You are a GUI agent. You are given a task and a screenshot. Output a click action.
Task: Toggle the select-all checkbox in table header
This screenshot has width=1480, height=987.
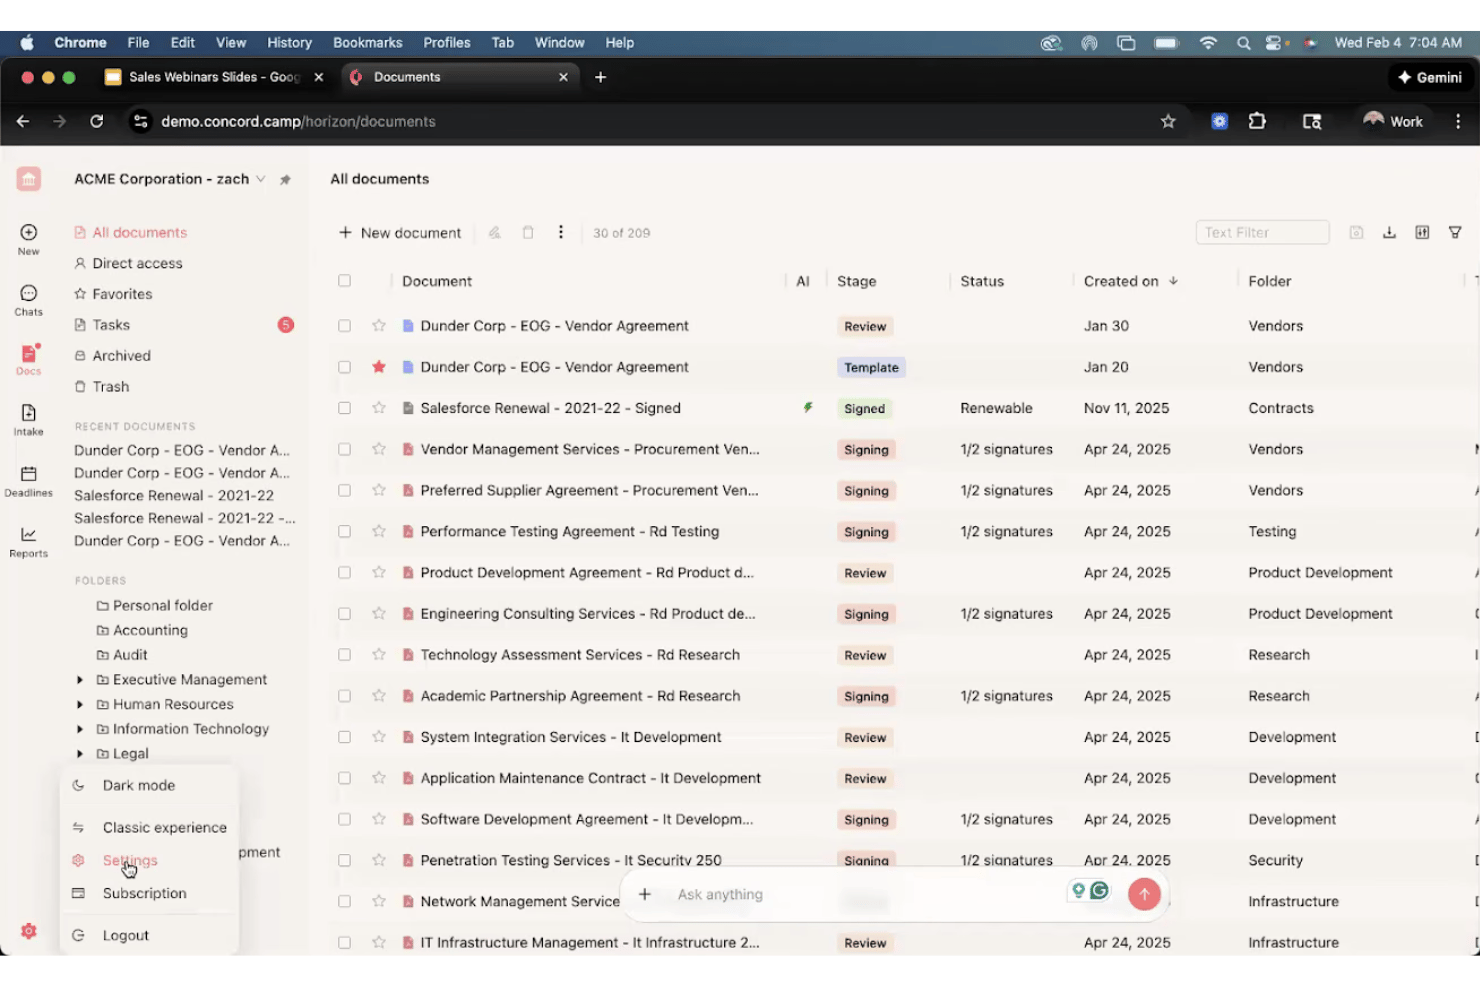point(344,281)
